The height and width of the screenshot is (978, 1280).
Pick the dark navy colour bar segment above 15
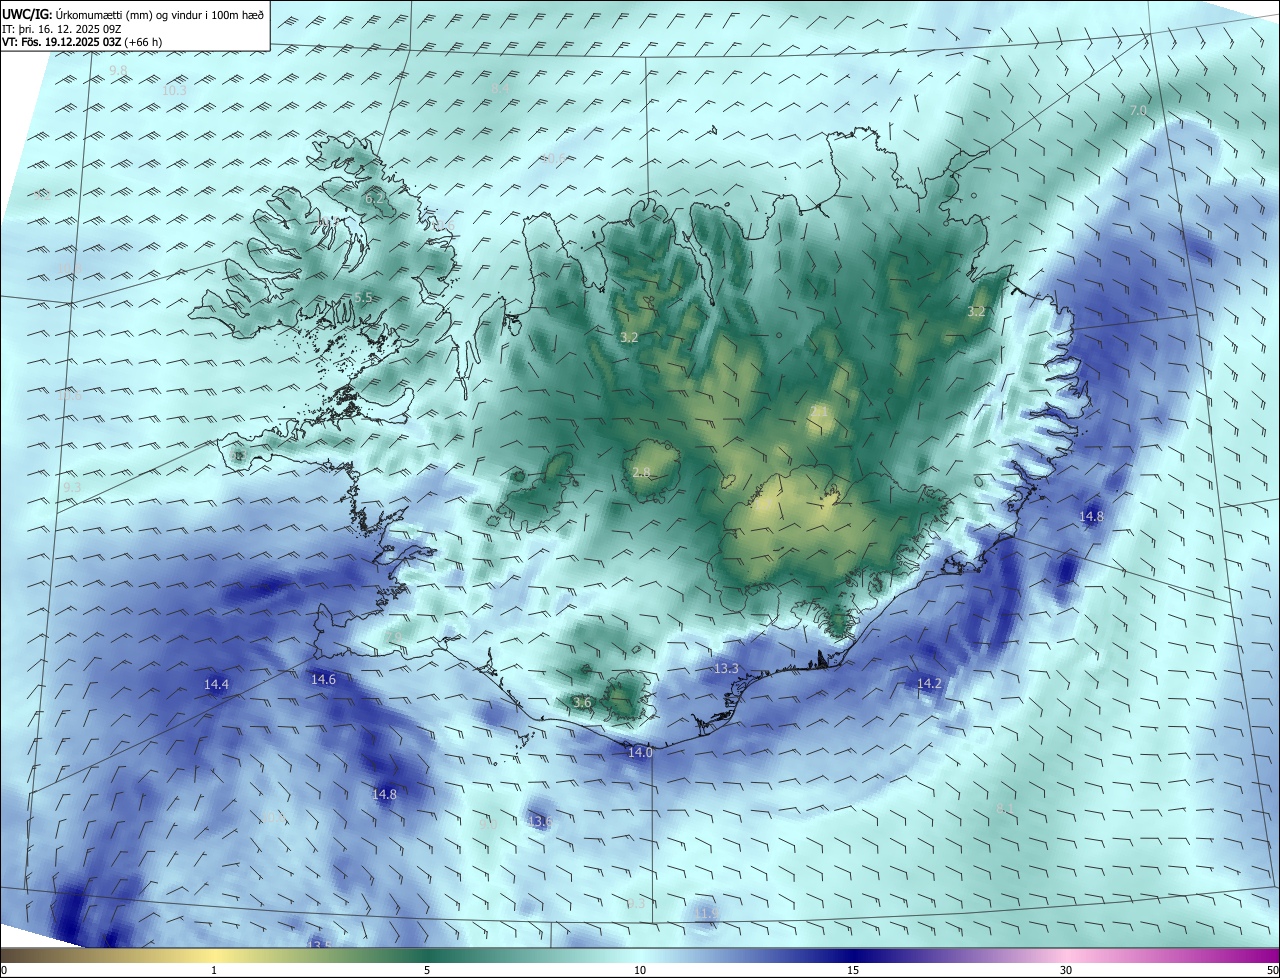pyautogui.click(x=853, y=955)
